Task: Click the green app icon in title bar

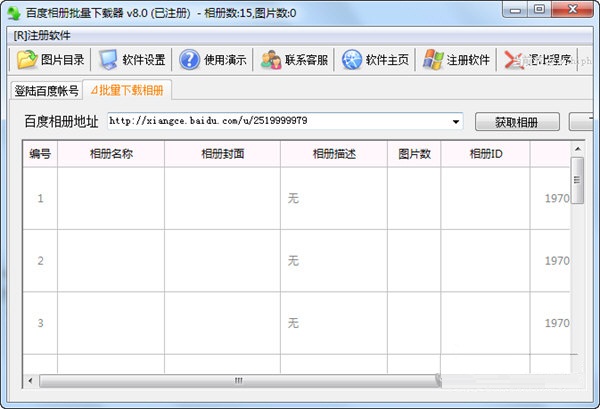Action: tap(14, 13)
